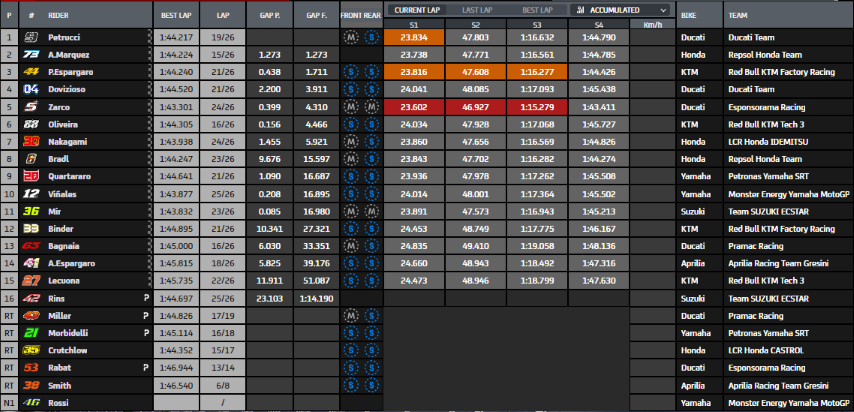Viewport: 854px width, 412px height.
Task: Click the number 46 logo for Rossi
Action: pos(31,401)
